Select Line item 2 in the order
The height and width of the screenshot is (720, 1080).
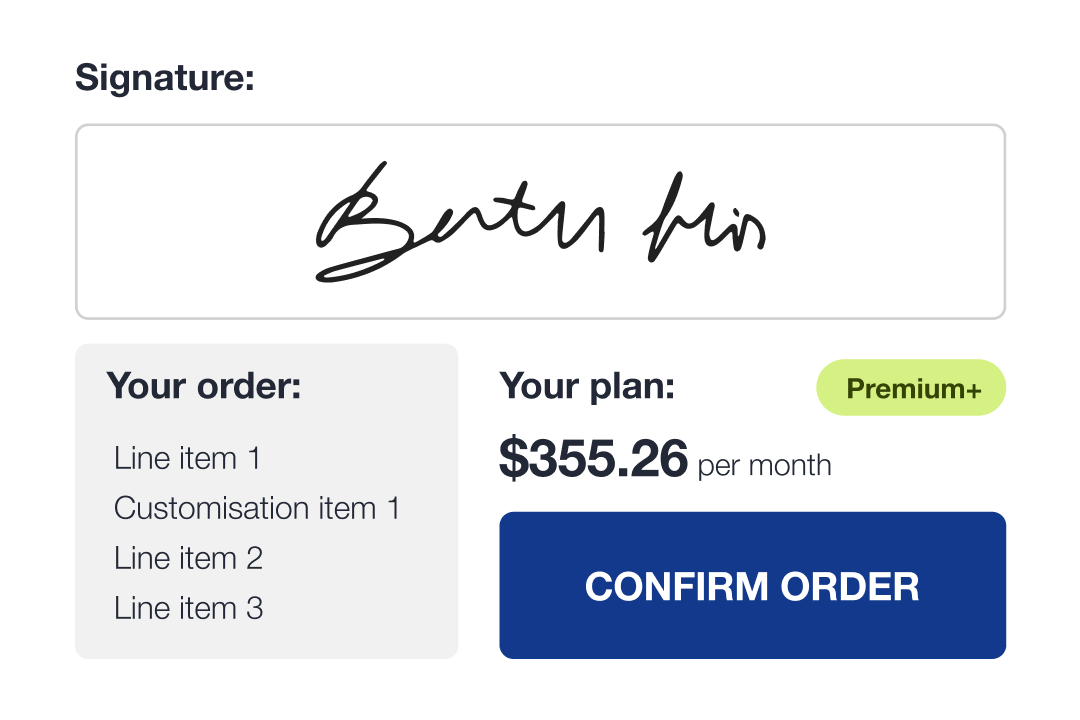[188, 558]
